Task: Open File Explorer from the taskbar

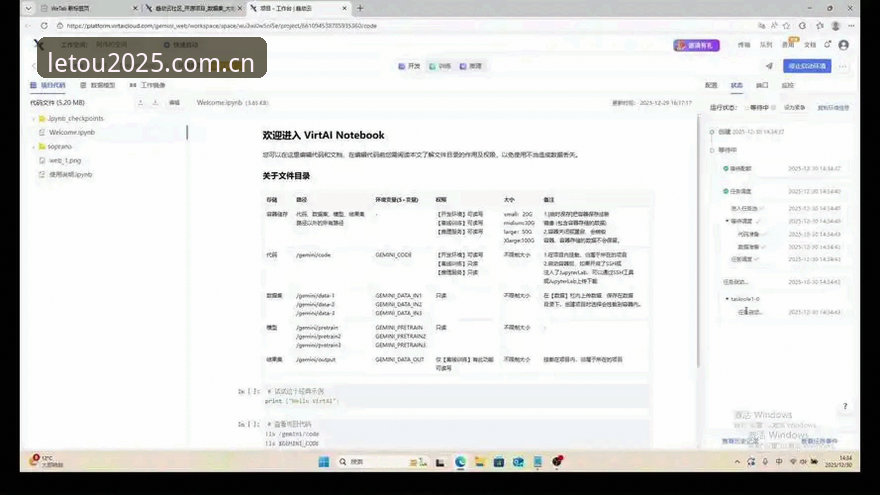Action: pyautogui.click(x=480, y=462)
